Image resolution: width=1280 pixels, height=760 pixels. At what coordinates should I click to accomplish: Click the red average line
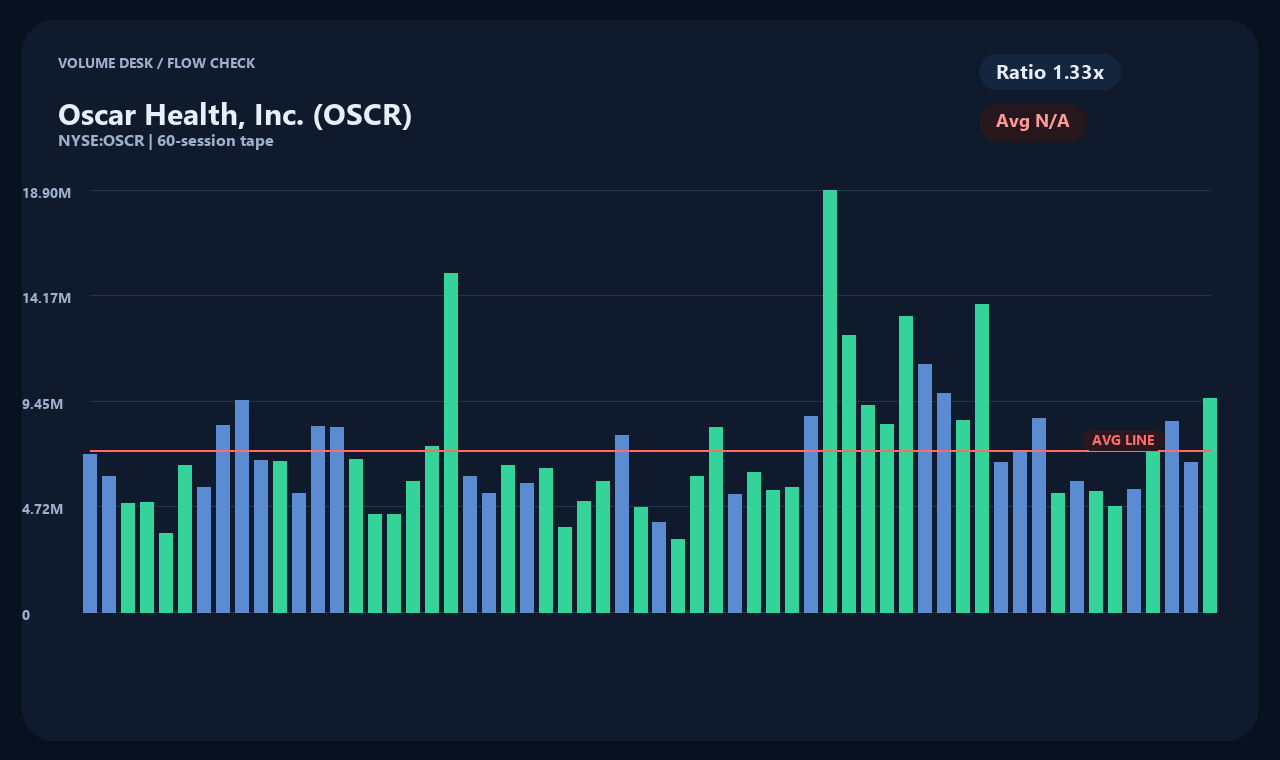point(650,451)
